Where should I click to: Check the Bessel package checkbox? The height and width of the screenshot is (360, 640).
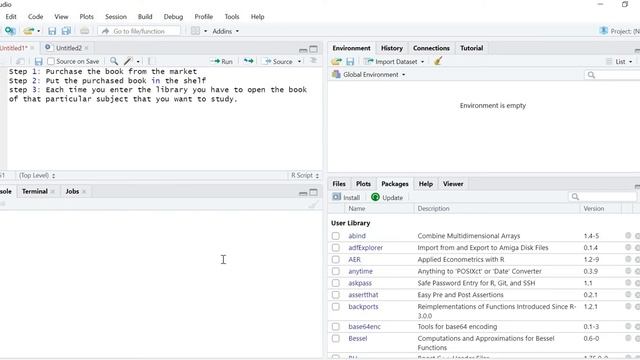(x=336, y=338)
